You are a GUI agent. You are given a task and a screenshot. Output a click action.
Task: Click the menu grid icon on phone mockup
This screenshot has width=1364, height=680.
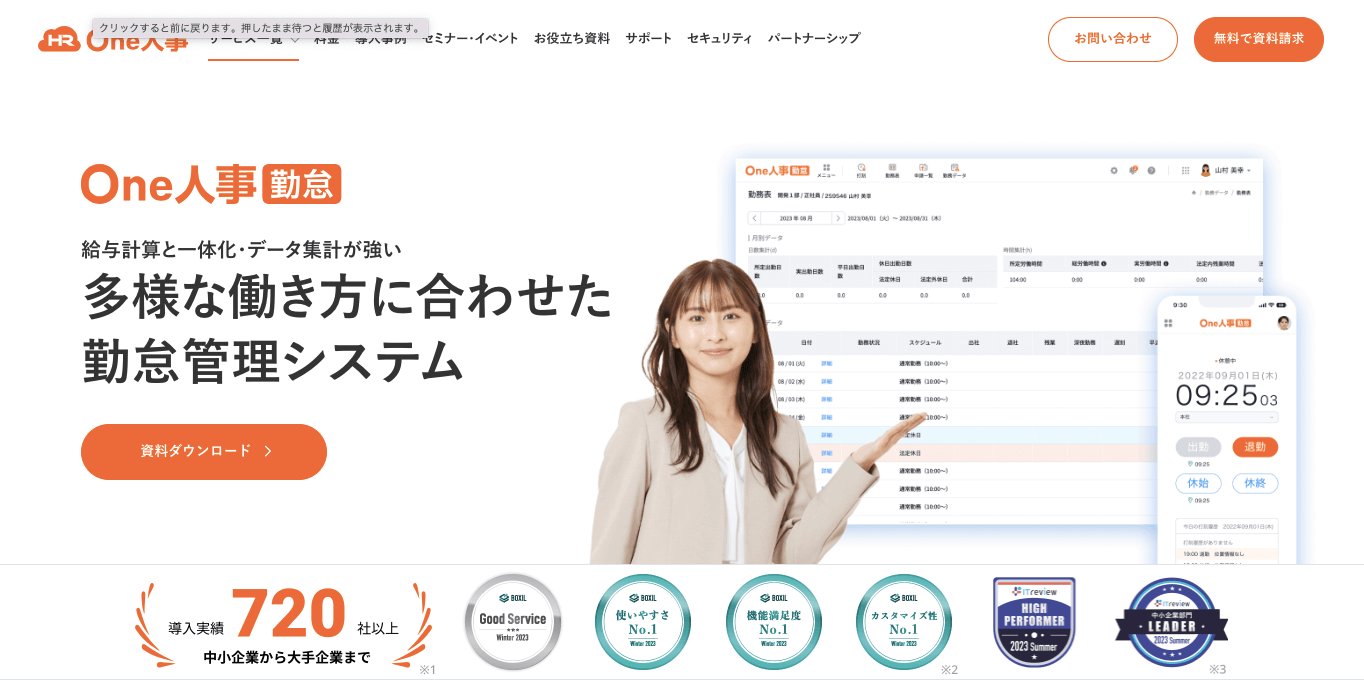pos(1168,323)
